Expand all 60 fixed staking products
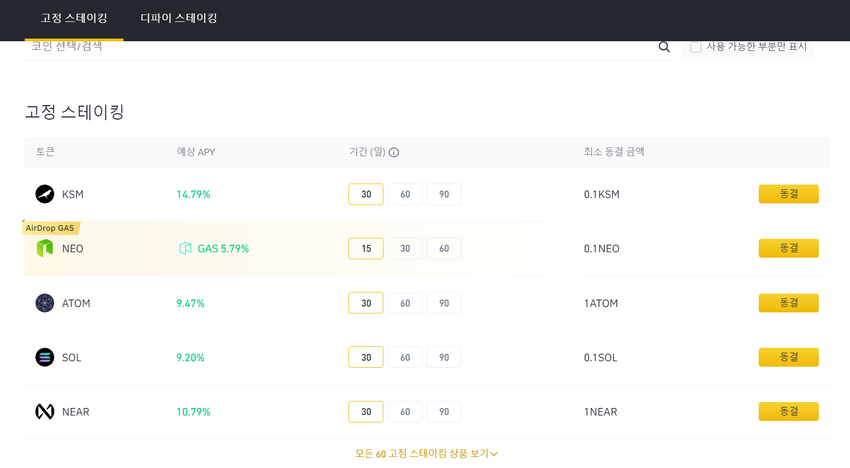The image size is (850, 468). (x=426, y=453)
